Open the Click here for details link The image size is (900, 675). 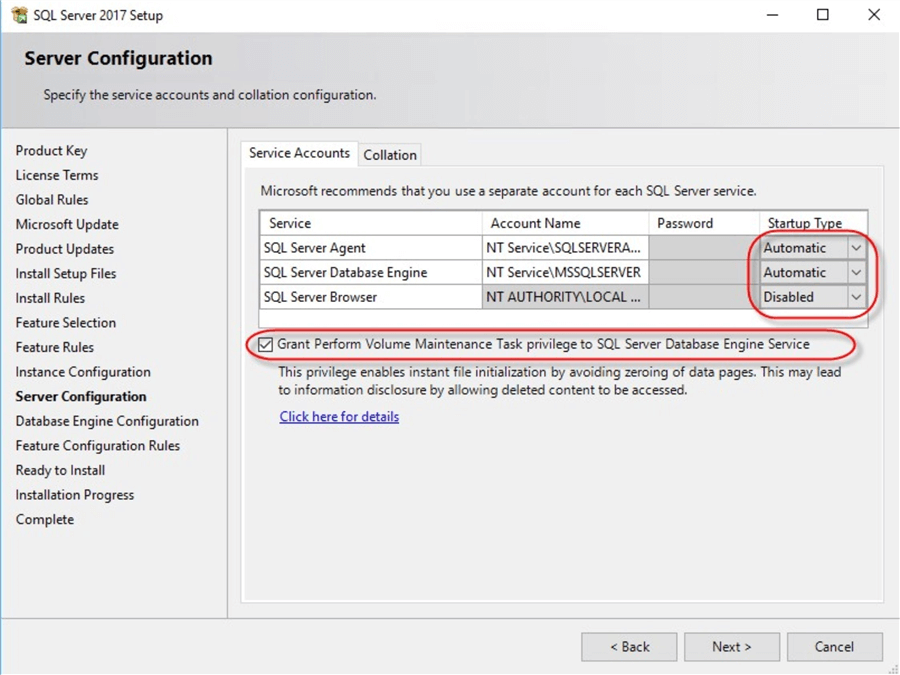click(339, 417)
